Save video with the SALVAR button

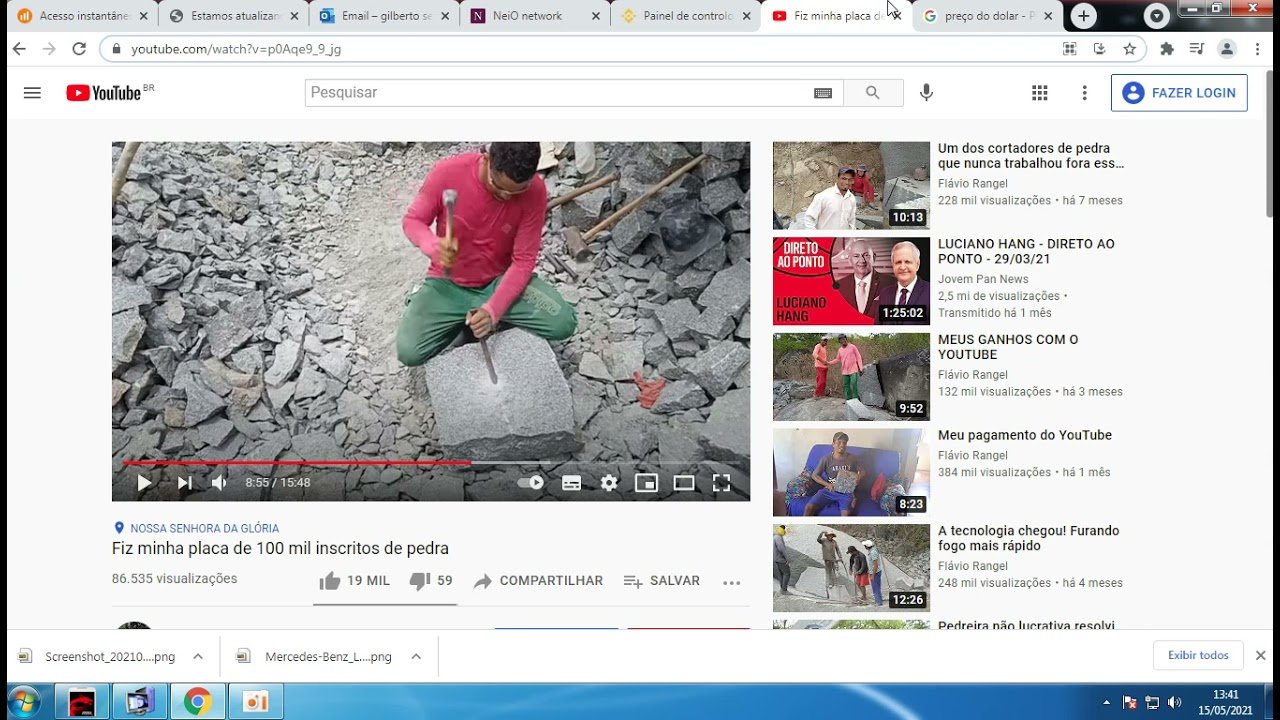pyautogui.click(x=661, y=581)
